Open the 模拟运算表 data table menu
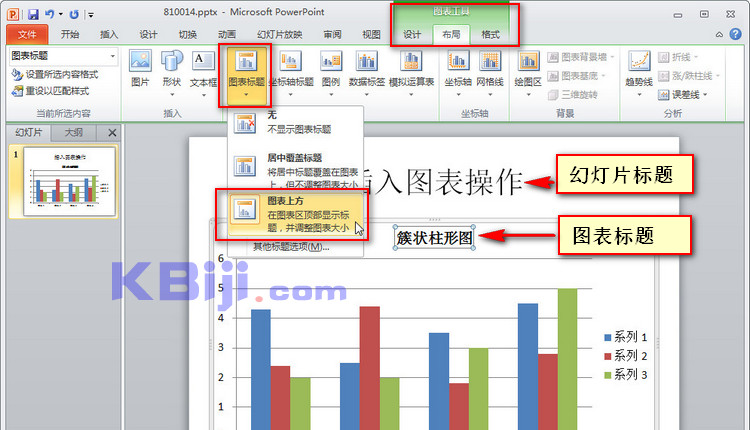Screen dimensions: 750x430 [411, 73]
